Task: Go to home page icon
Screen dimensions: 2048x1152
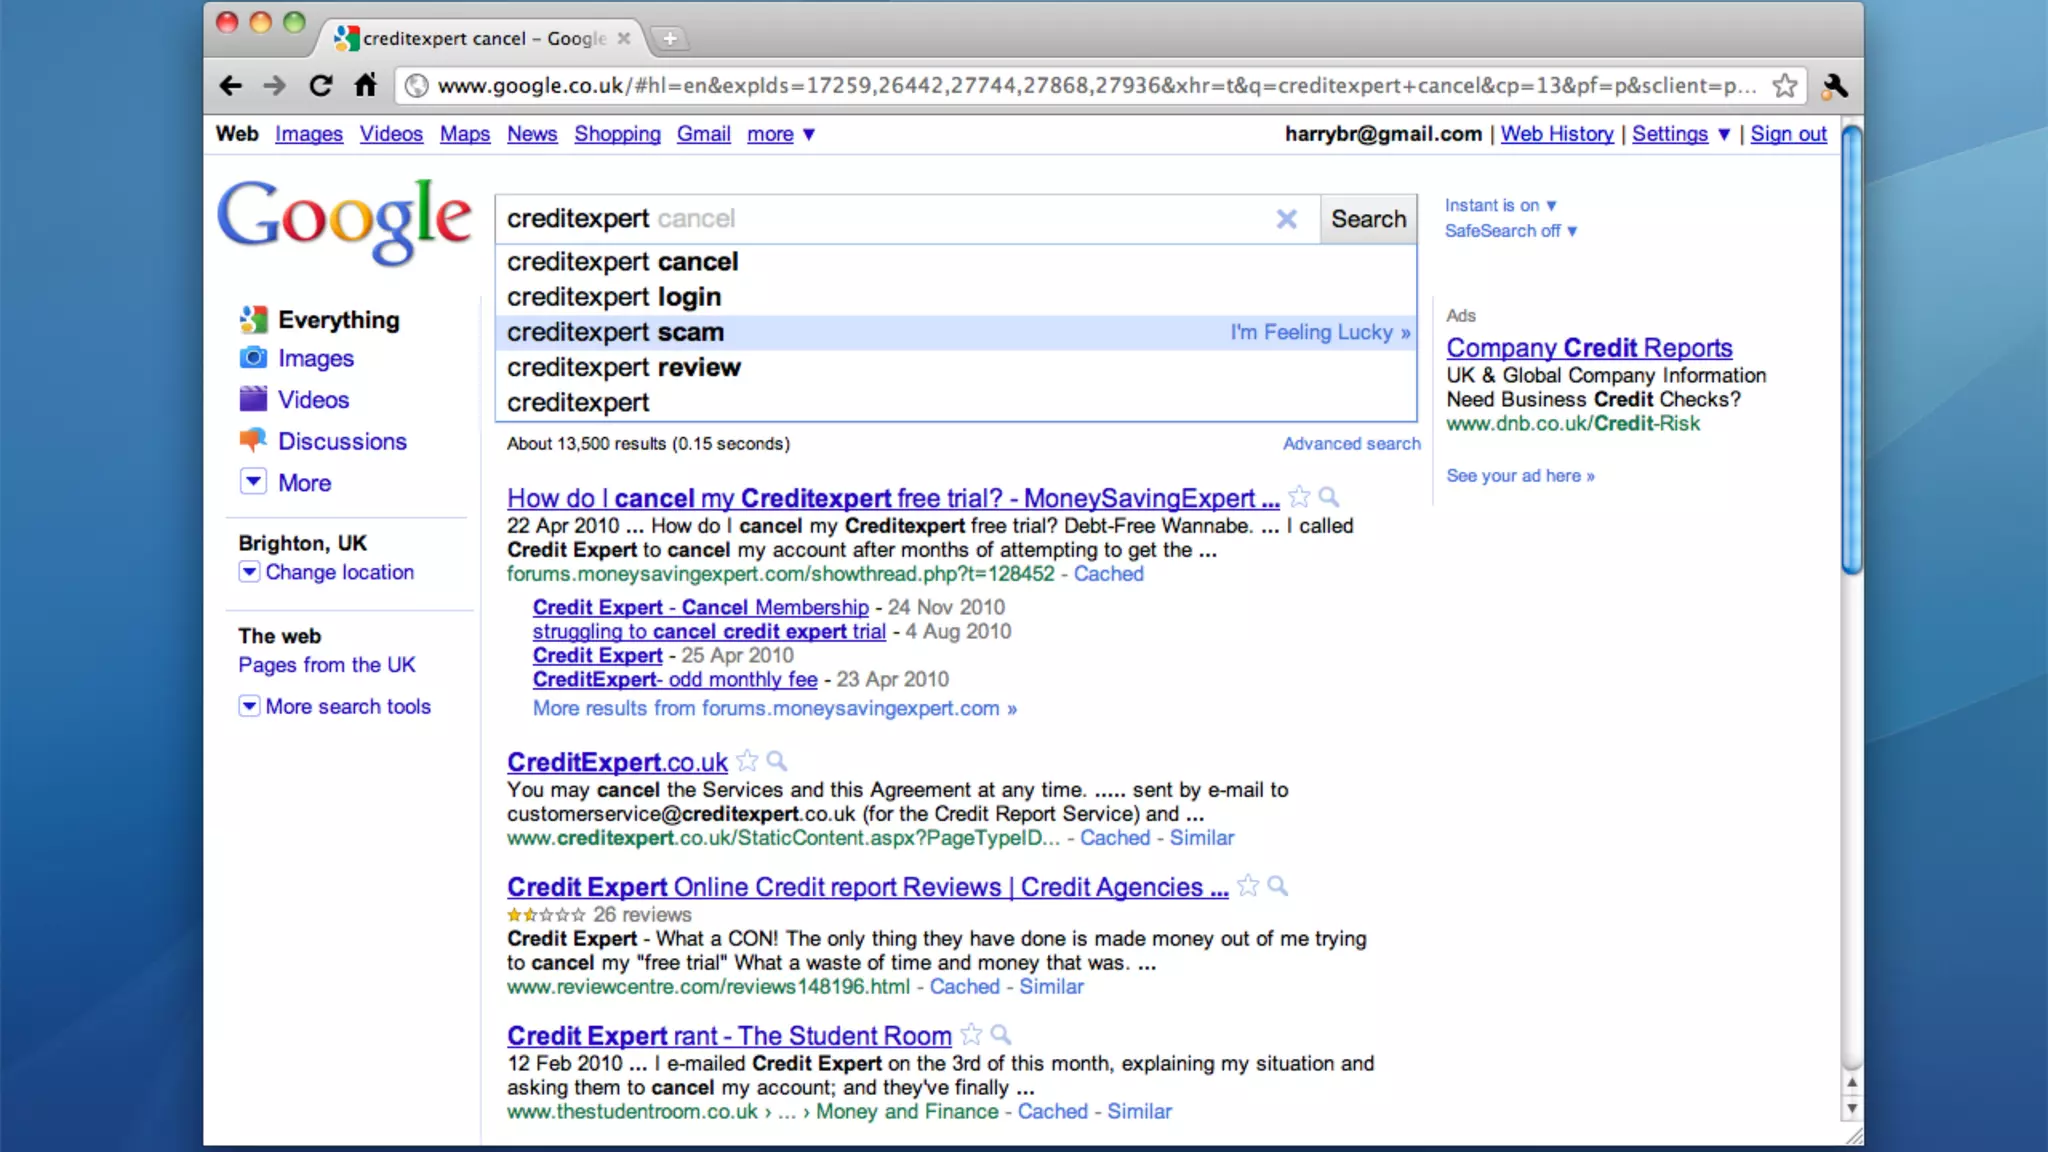Action: (366, 86)
